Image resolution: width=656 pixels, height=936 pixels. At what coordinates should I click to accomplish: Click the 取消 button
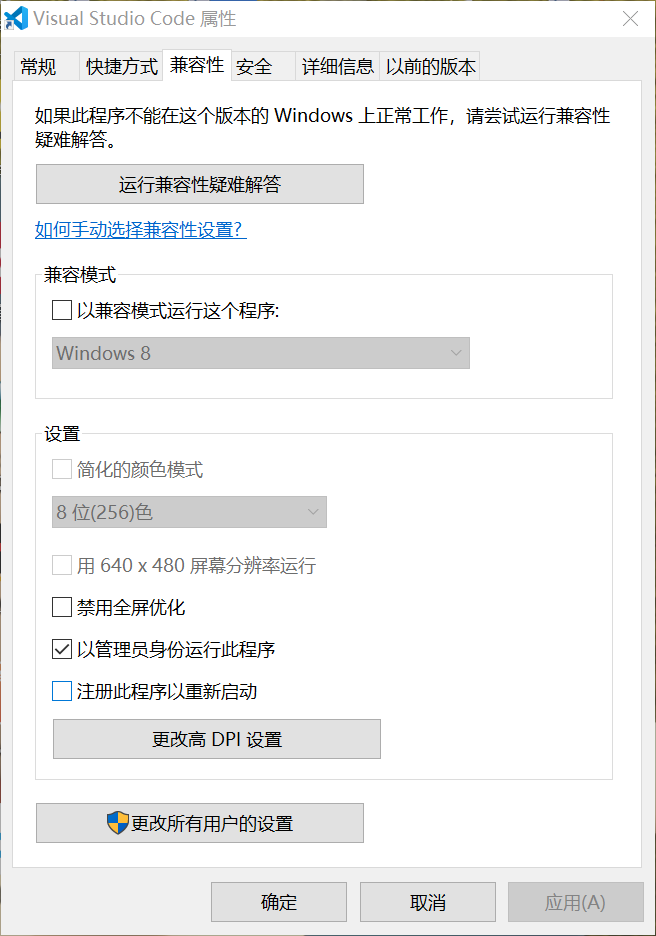(x=427, y=901)
